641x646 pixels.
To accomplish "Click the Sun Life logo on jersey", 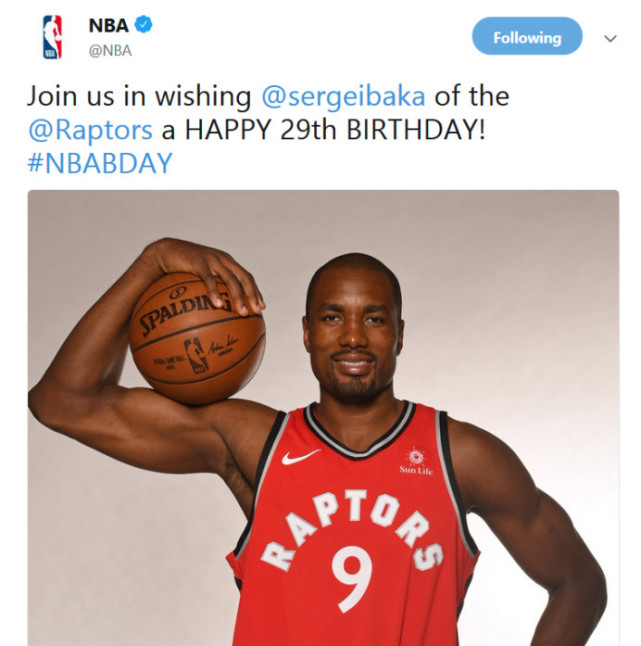I will click(x=416, y=461).
